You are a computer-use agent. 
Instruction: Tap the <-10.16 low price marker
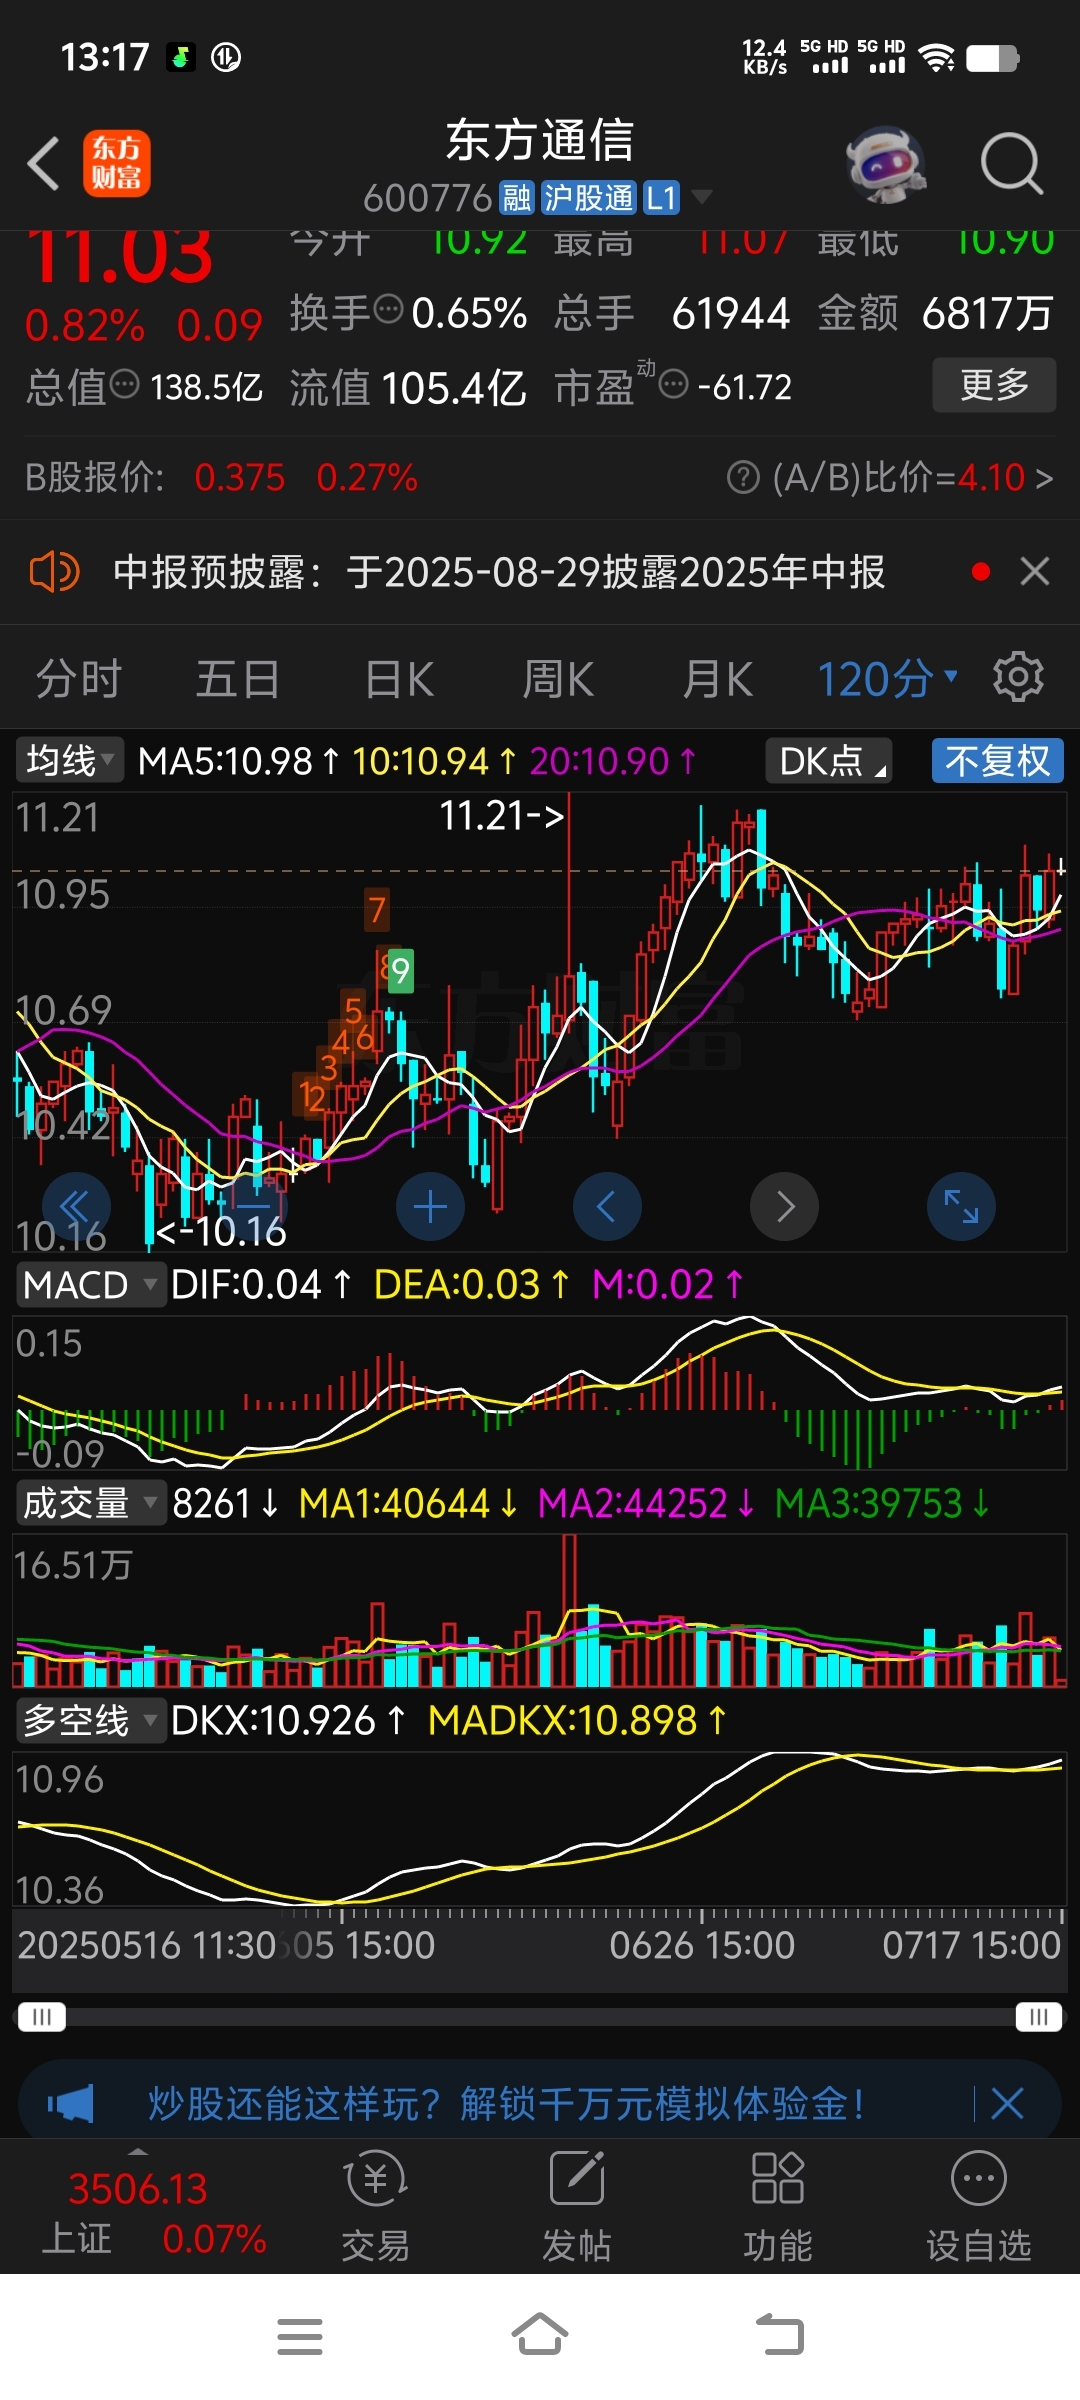(222, 1232)
